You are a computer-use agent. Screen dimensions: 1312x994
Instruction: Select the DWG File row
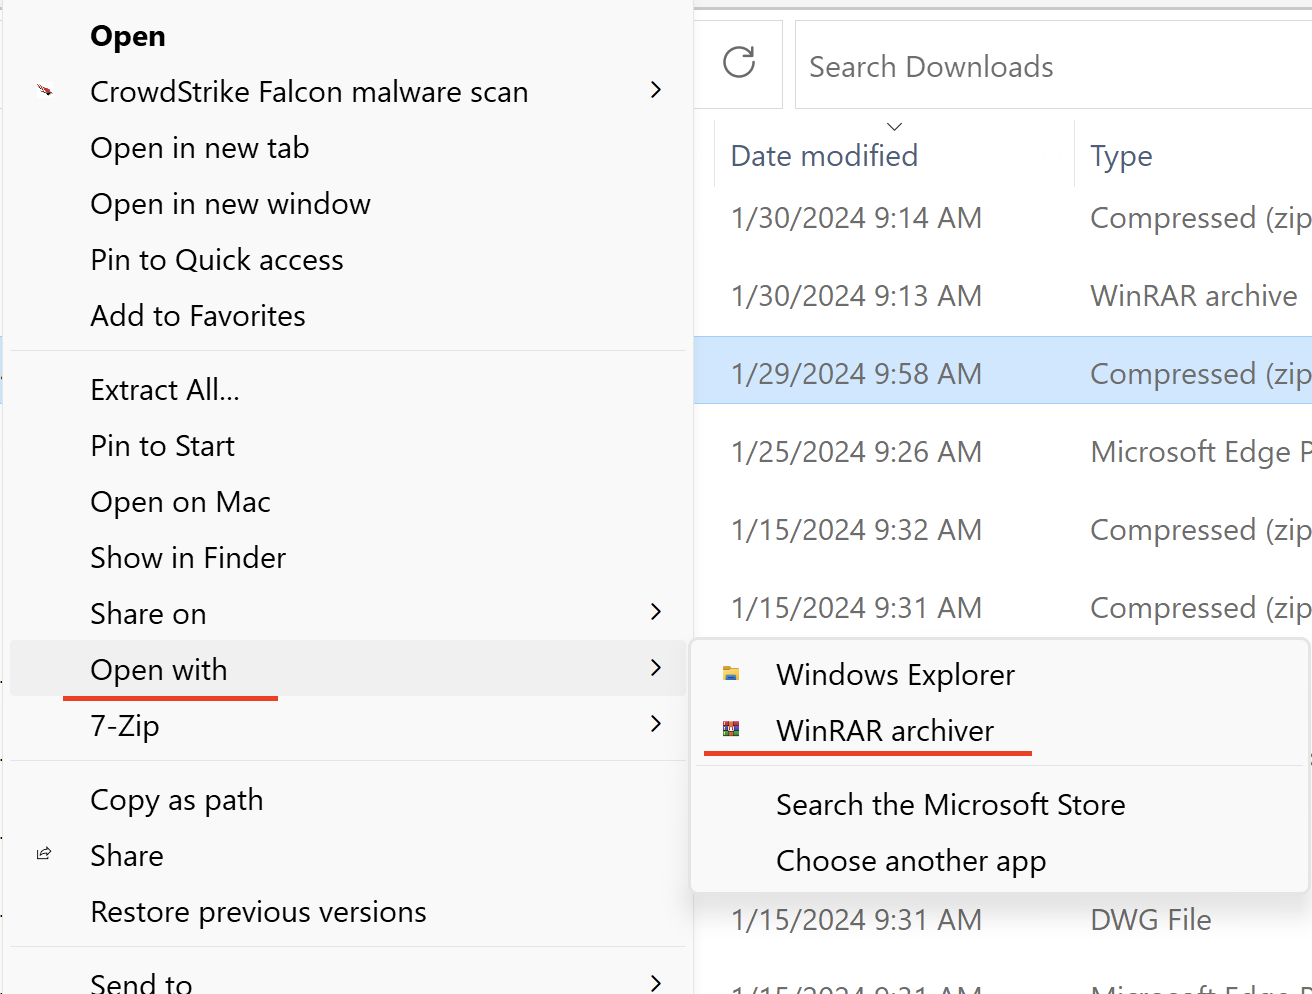coord(1003,920)
